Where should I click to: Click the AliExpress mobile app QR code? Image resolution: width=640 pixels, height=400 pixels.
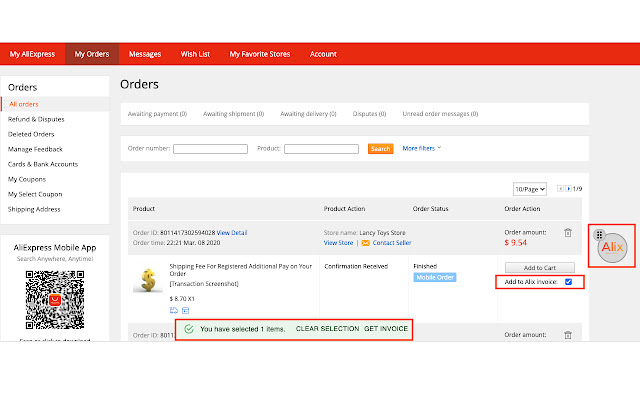(55, 300)
